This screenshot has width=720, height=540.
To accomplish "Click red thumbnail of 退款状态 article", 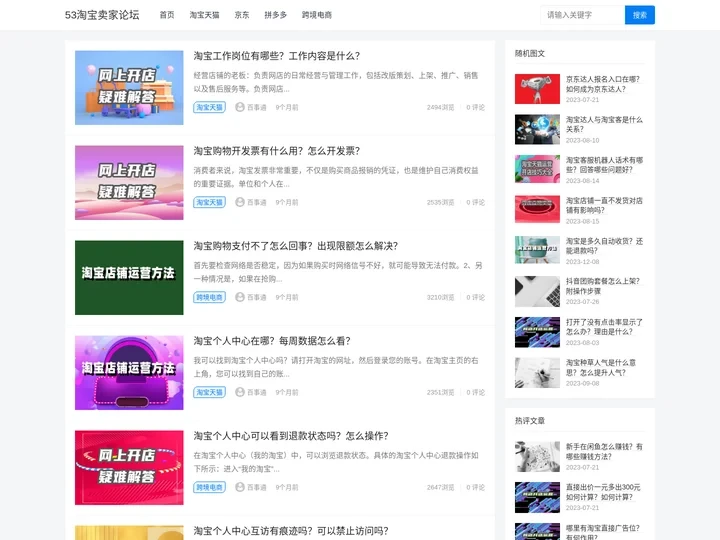I will point(129,467).
